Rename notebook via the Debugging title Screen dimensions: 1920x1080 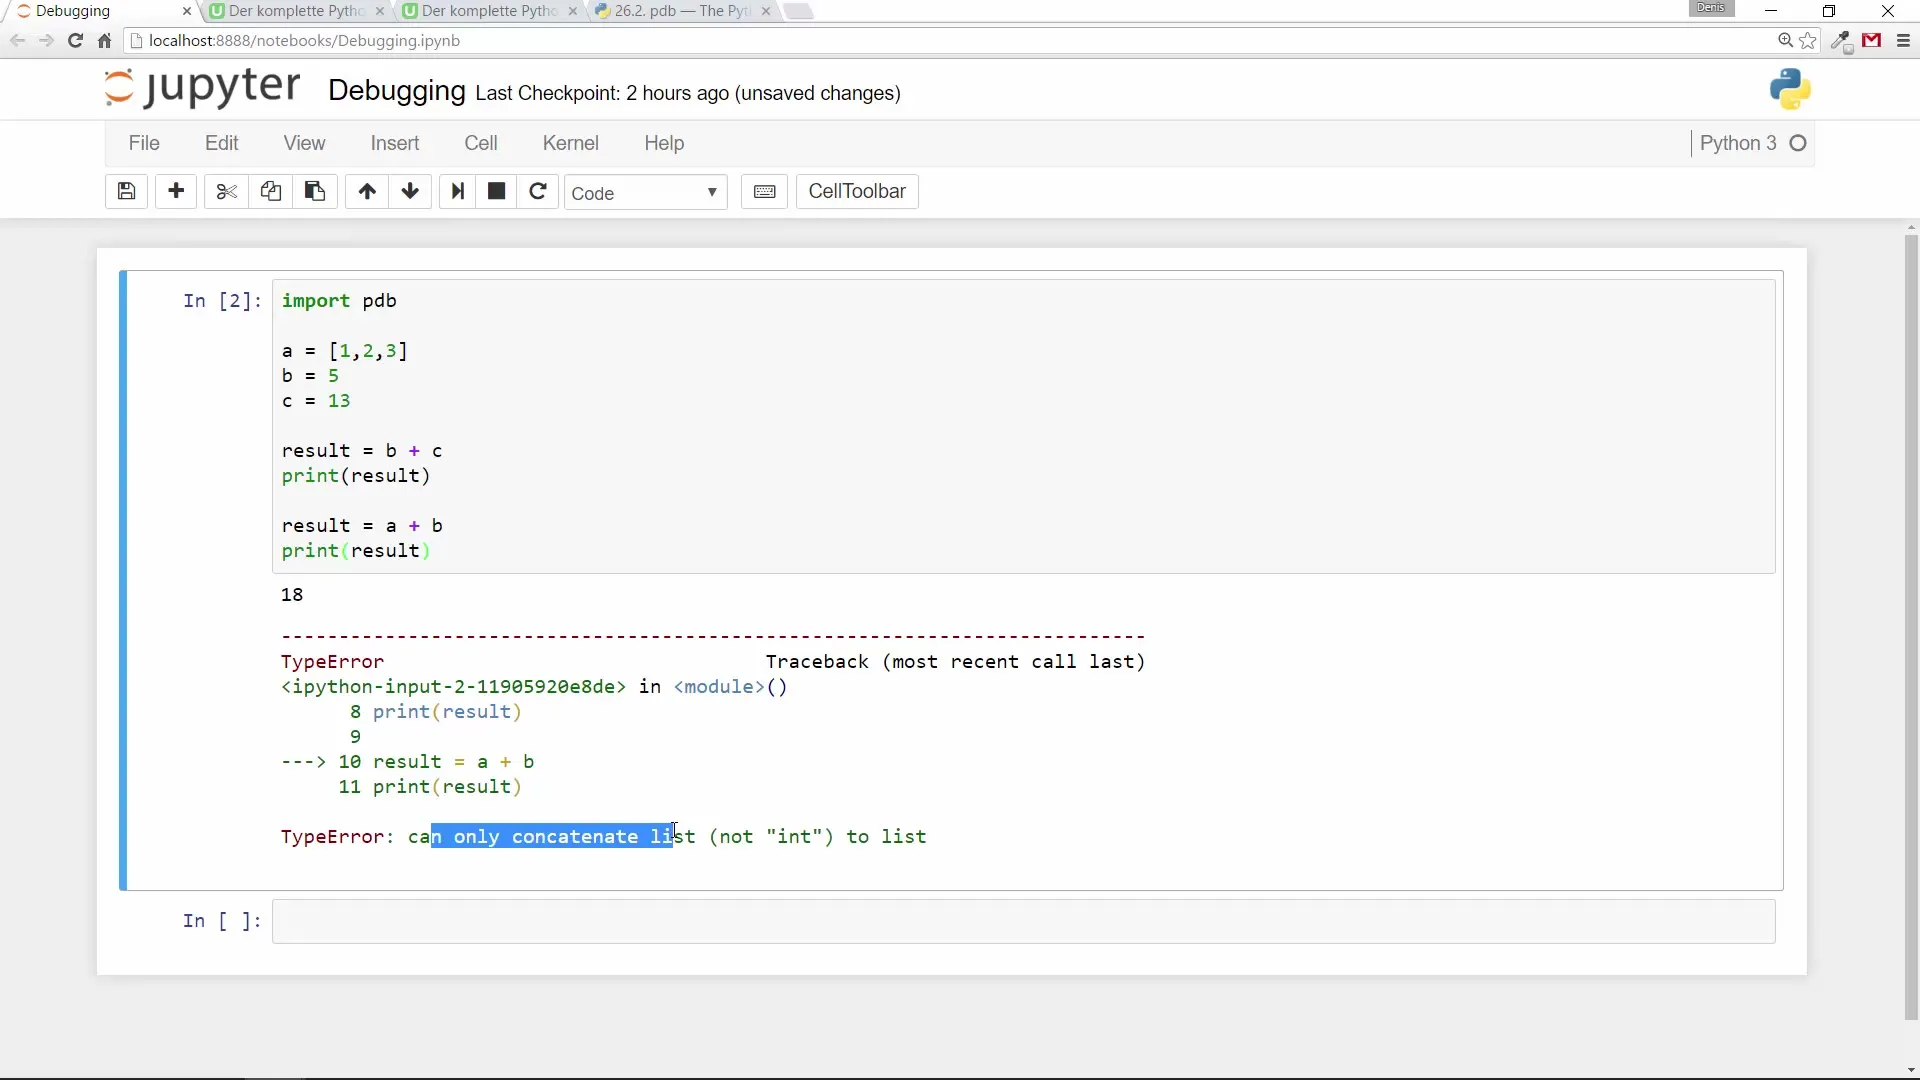397,91
